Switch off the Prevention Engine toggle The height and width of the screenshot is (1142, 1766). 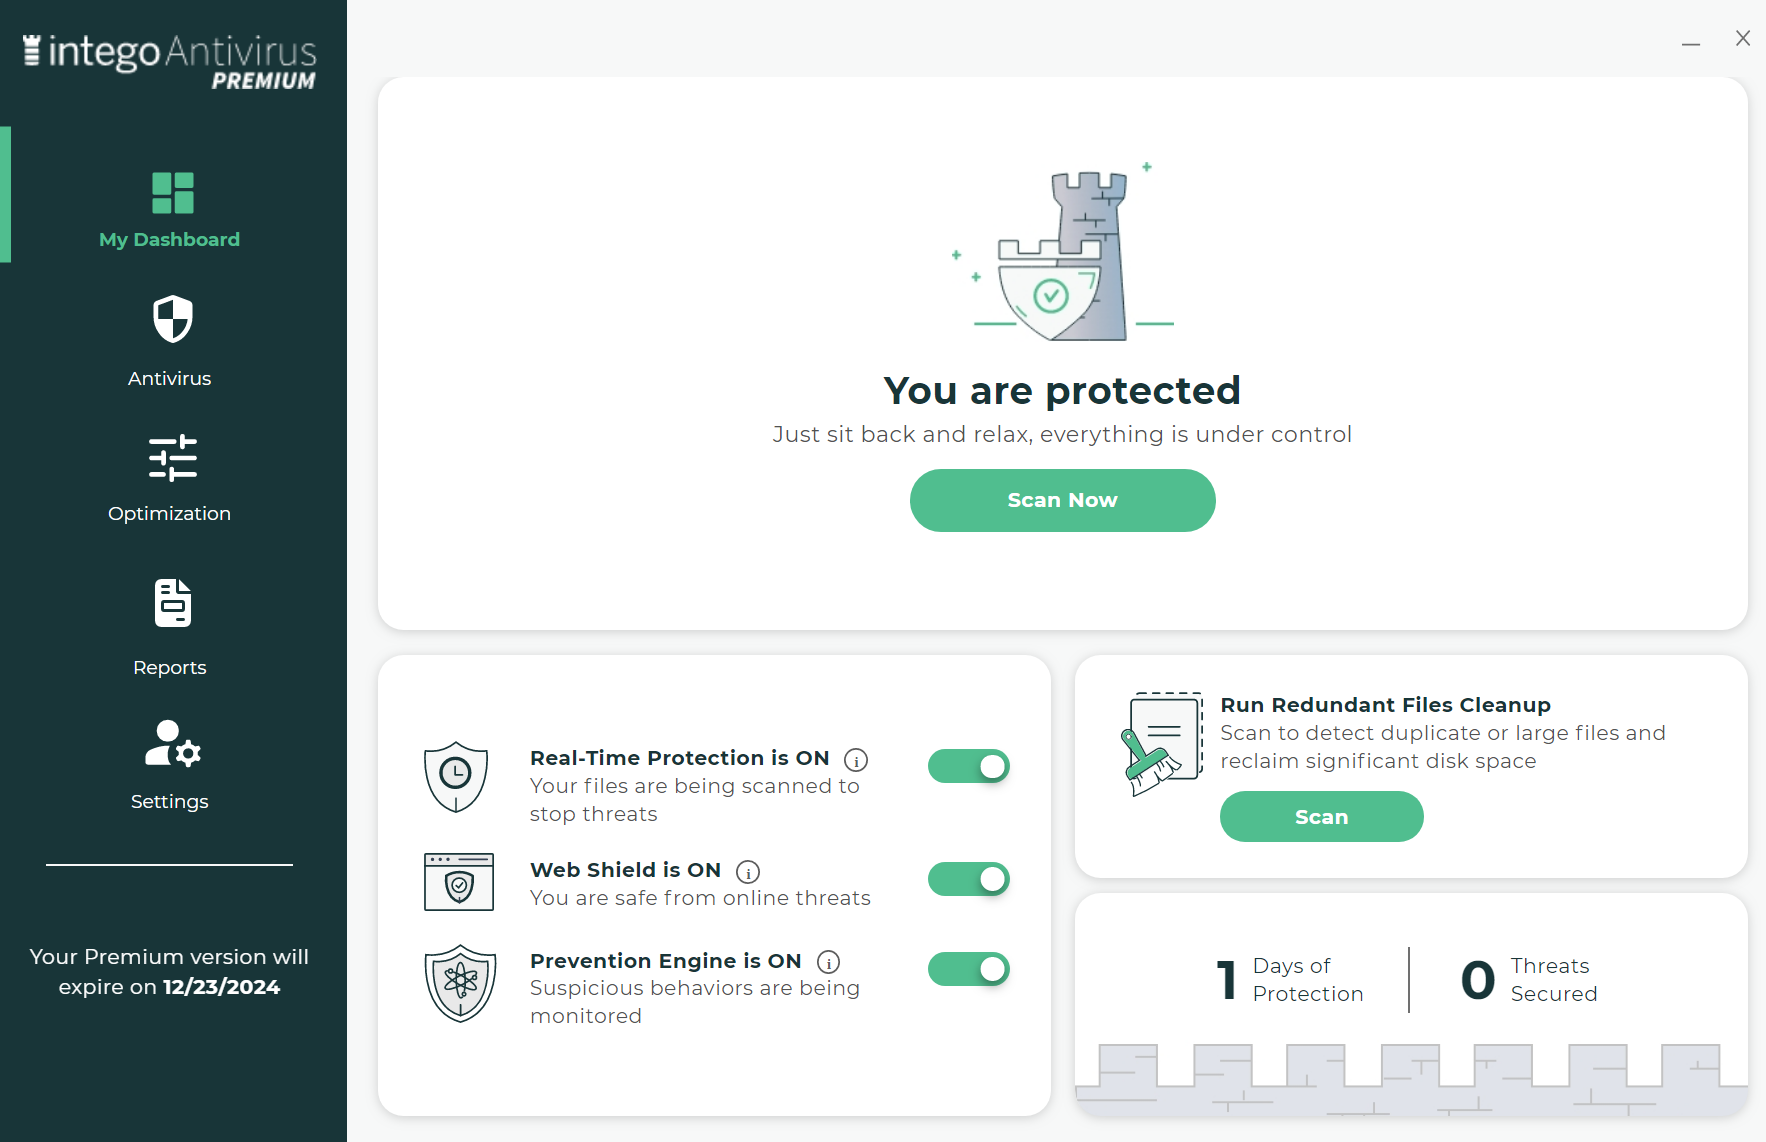click(969, 969)
